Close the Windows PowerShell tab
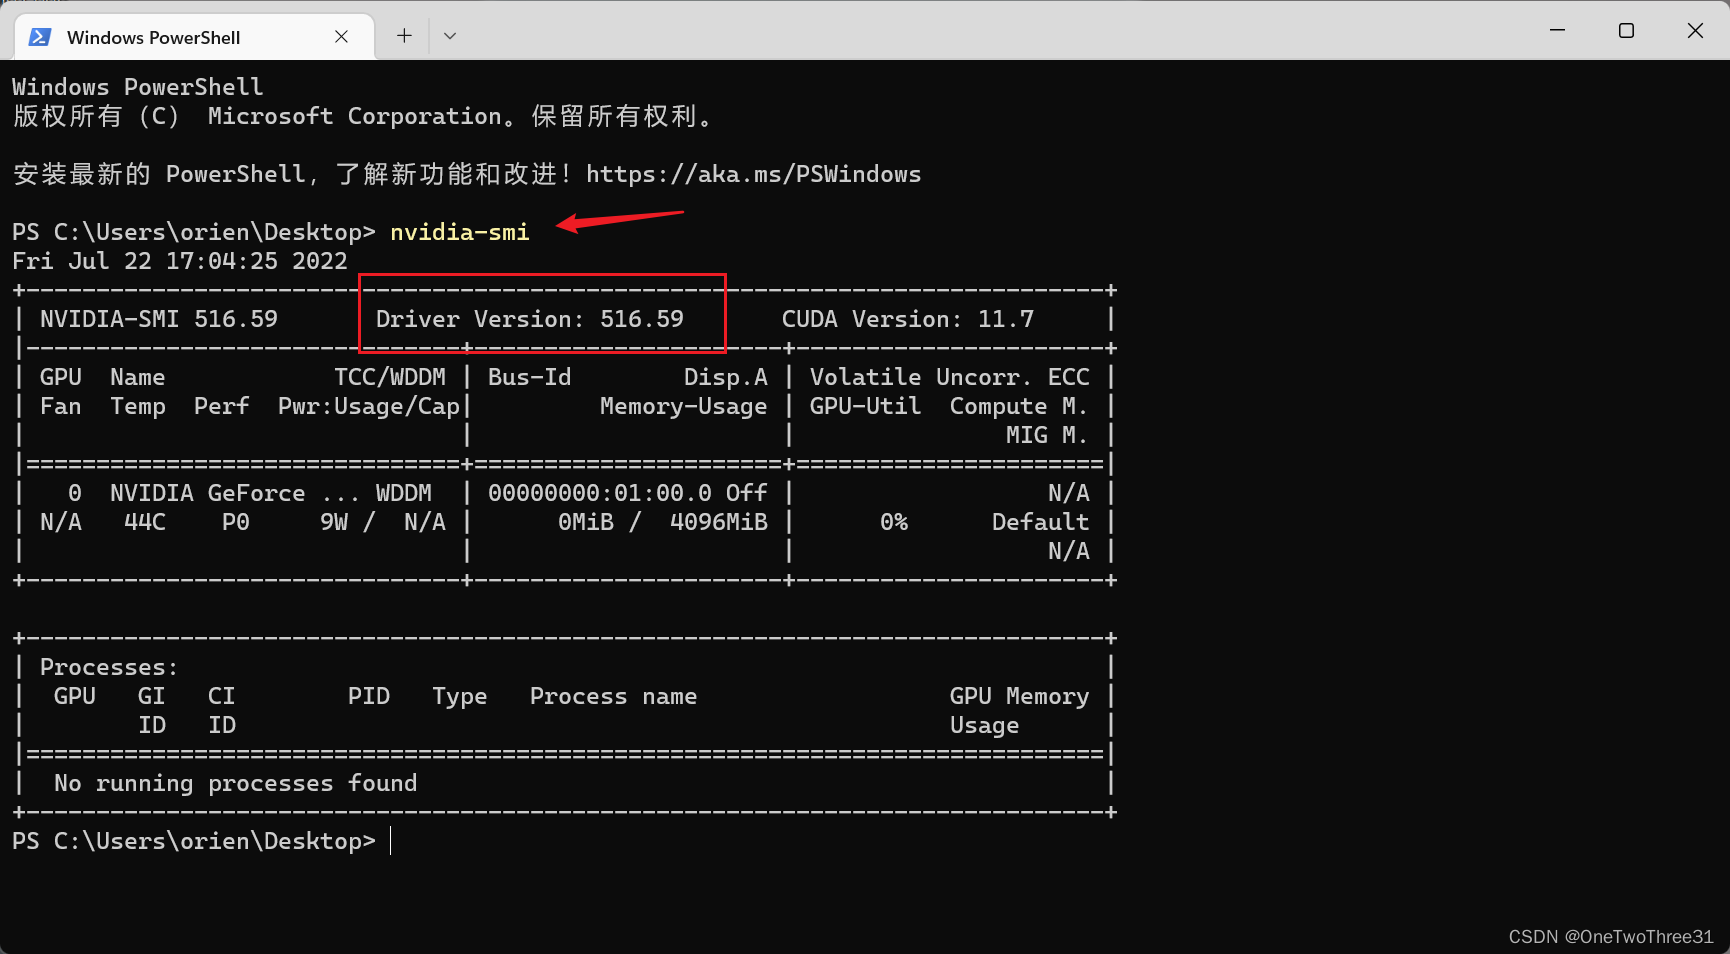Viewport: 1730px width, 954px height. (341, 37)
